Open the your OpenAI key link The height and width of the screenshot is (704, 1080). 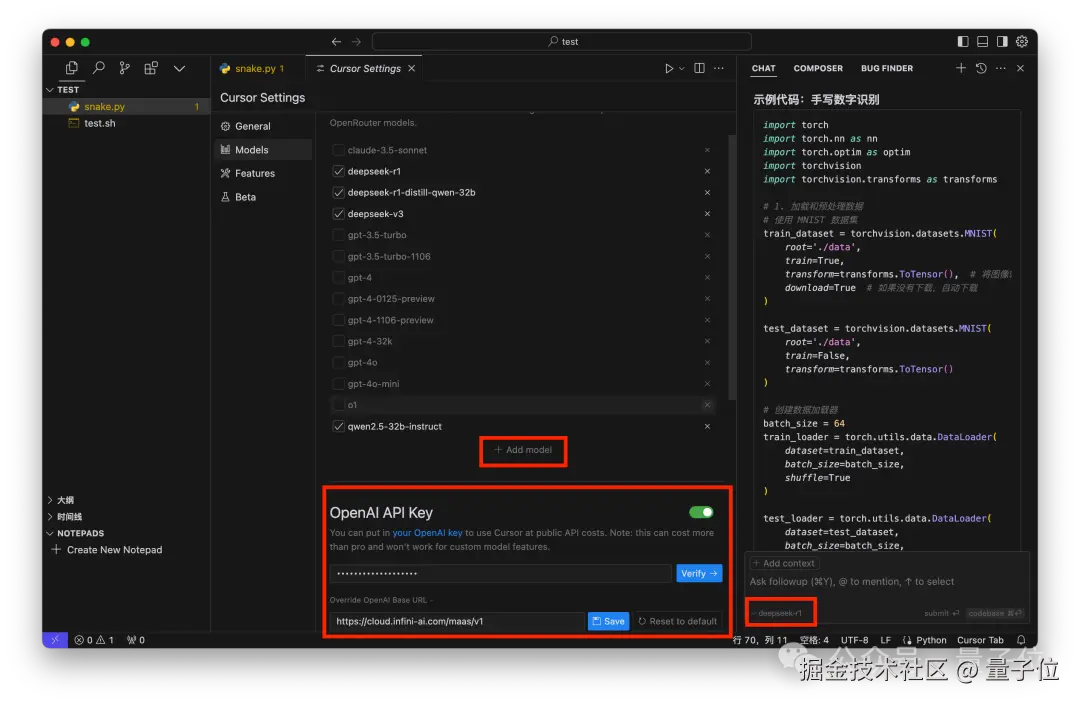click(427, 532)
